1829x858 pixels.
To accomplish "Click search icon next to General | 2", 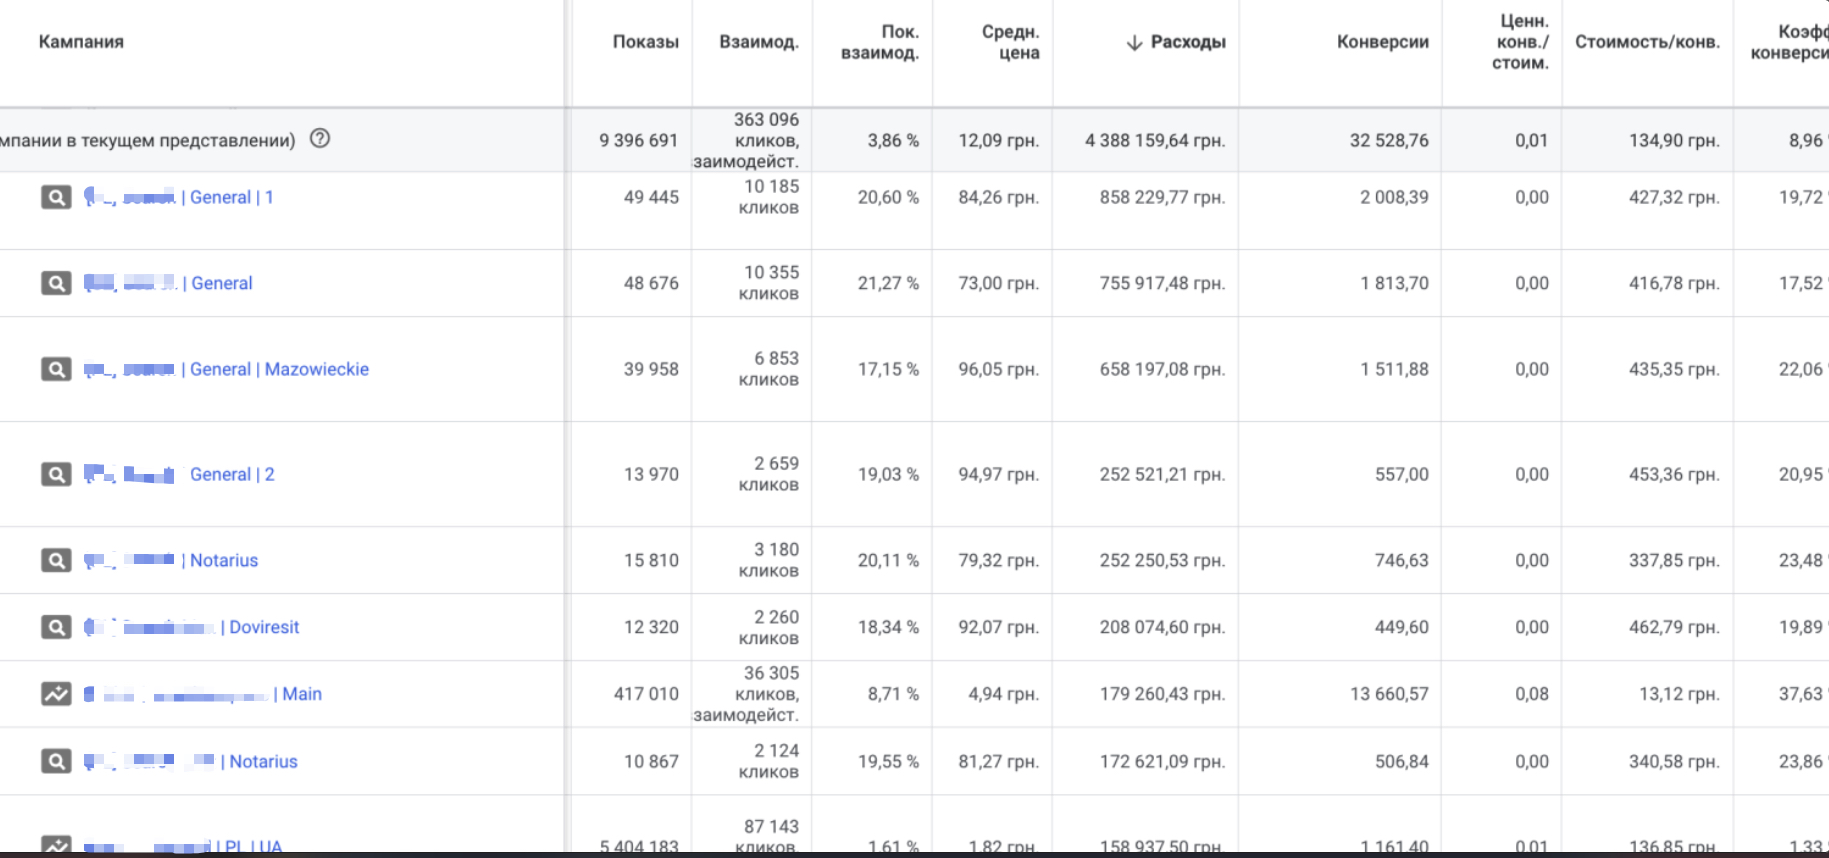I will 56,475.
